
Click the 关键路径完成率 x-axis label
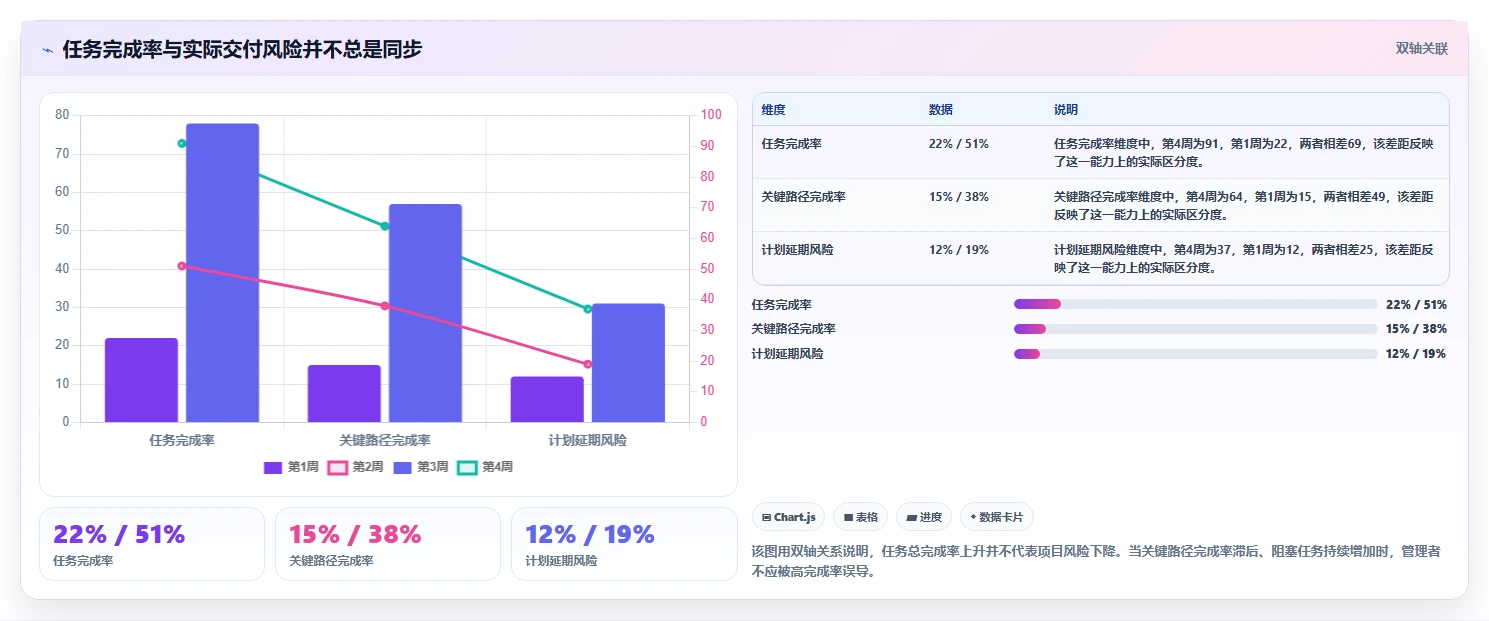coord(385,440)
